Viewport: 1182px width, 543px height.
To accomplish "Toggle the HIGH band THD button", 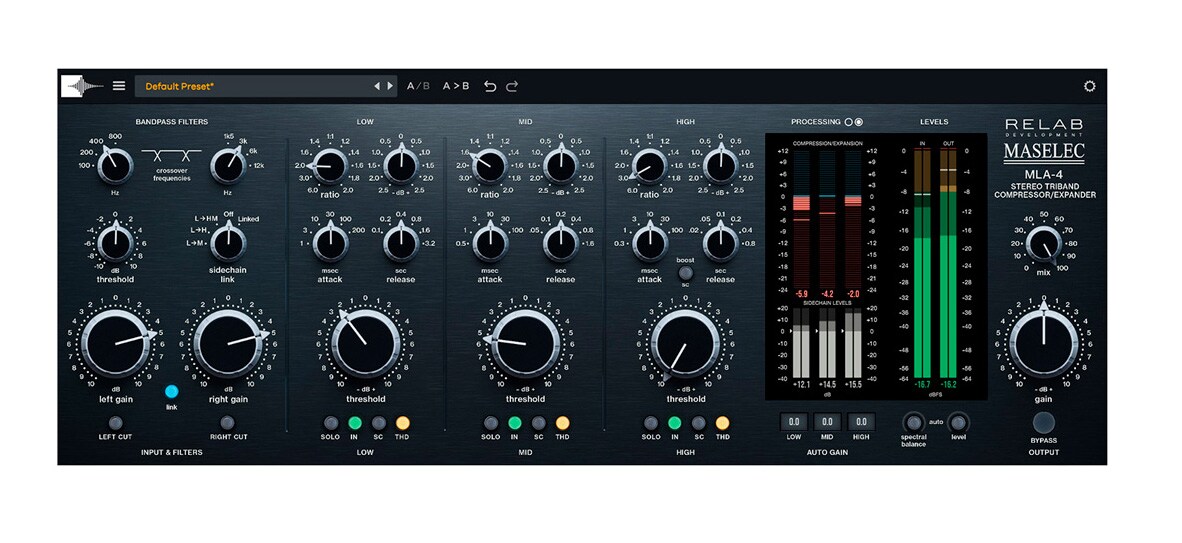I will coord(722,423).
